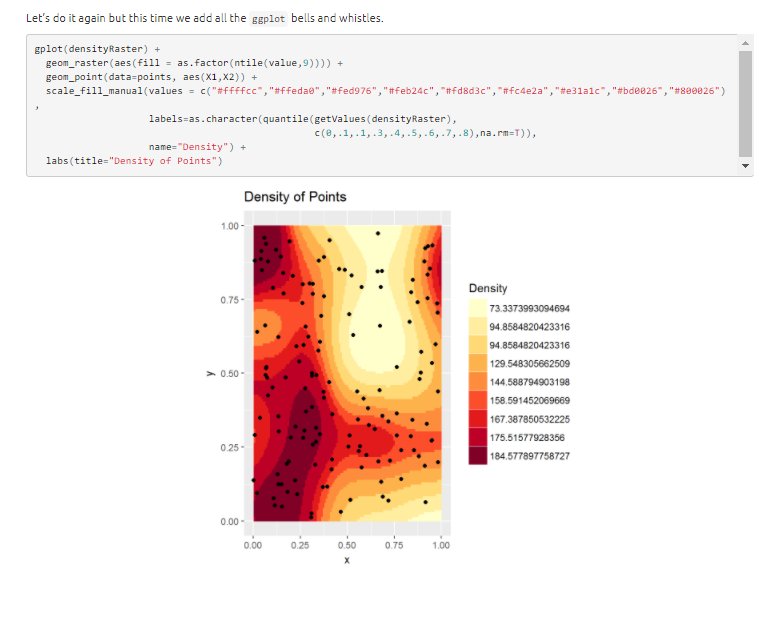Click legend label 129.548305662509

tap(529, 363)
